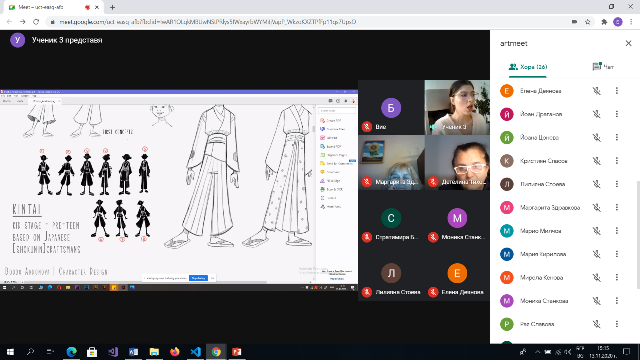The height and width of the screenshot is (360, 640).
Task: Go back in Chrome
Action: point(9,22)
